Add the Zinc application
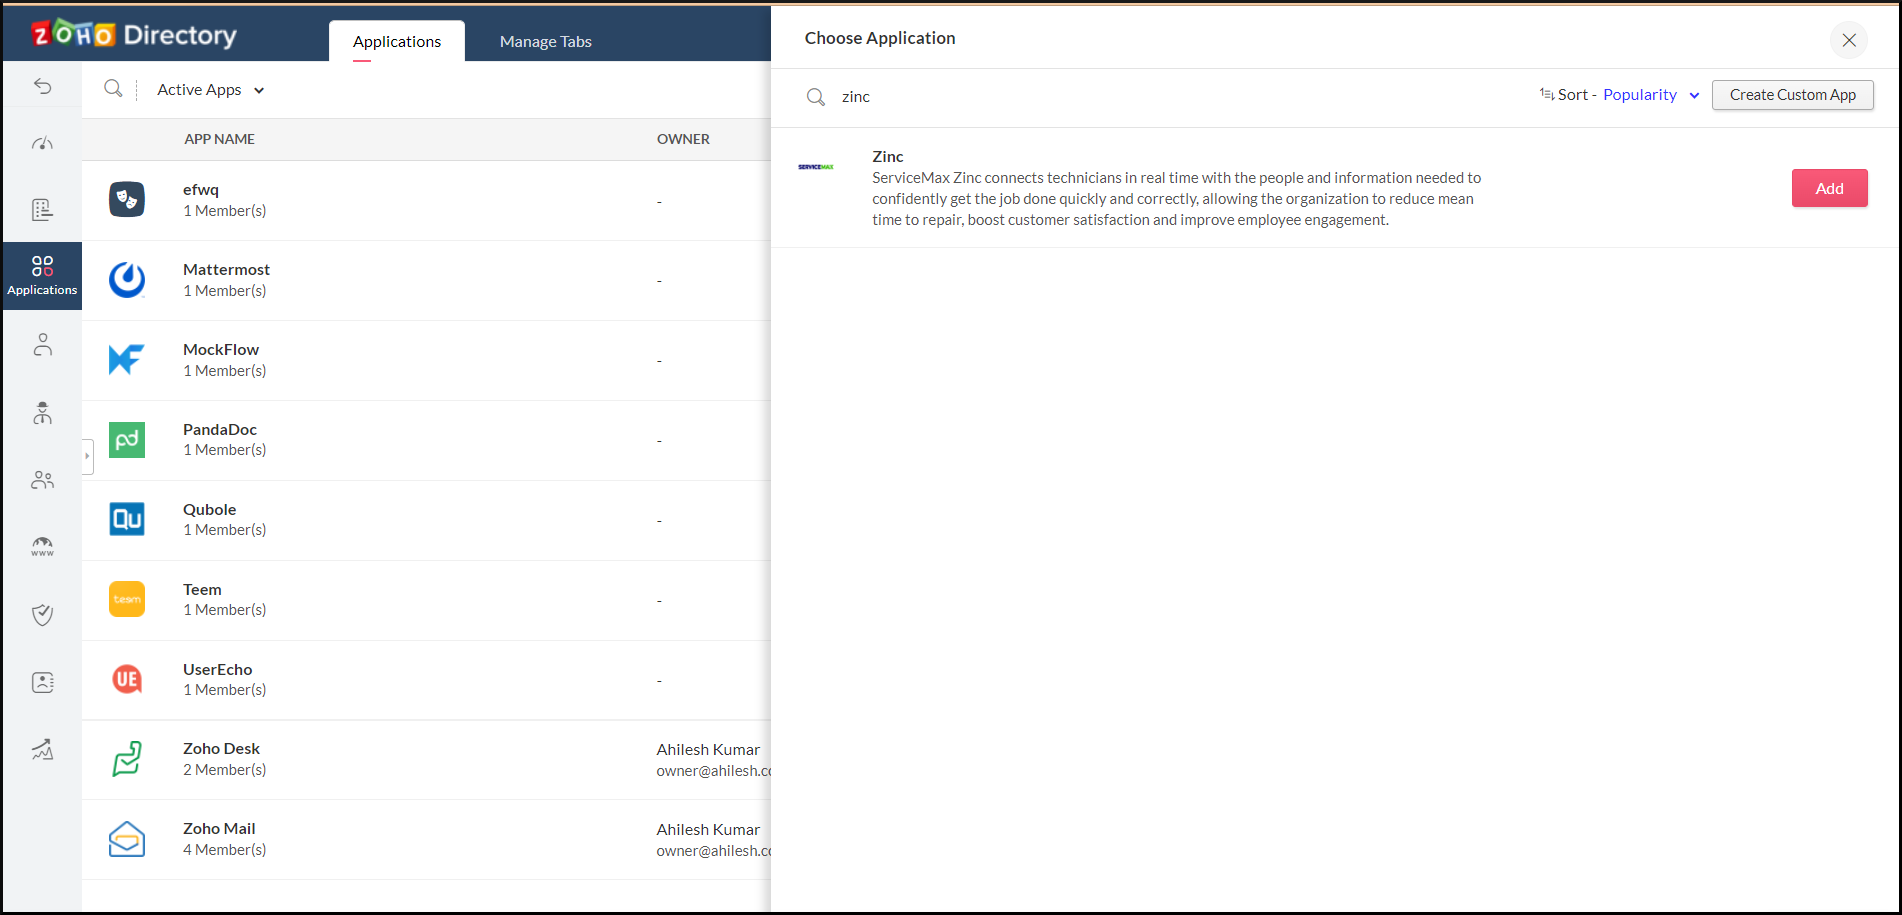 tap(1829, 187)
